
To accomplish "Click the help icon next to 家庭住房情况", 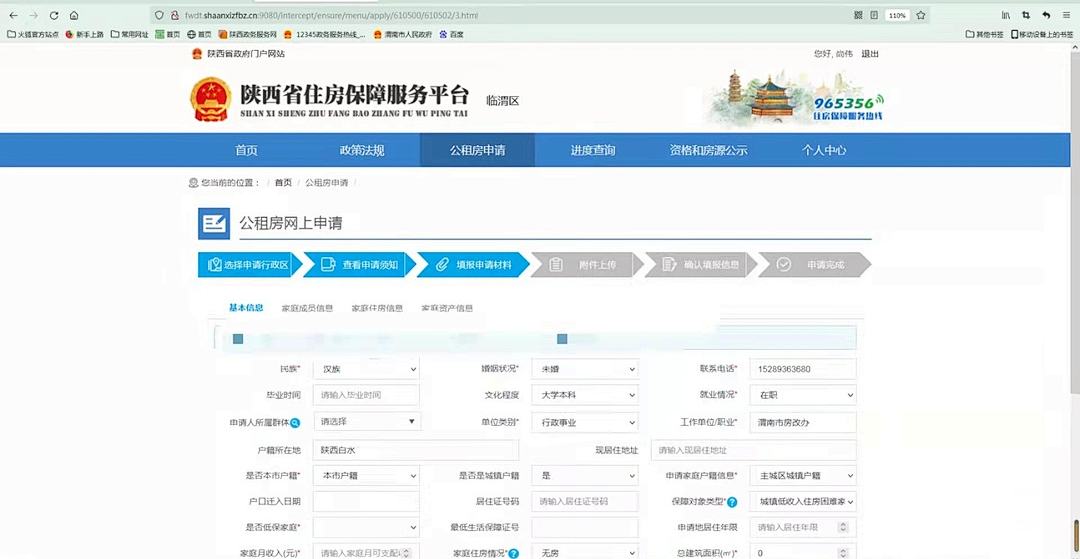I will coord(514,553).
